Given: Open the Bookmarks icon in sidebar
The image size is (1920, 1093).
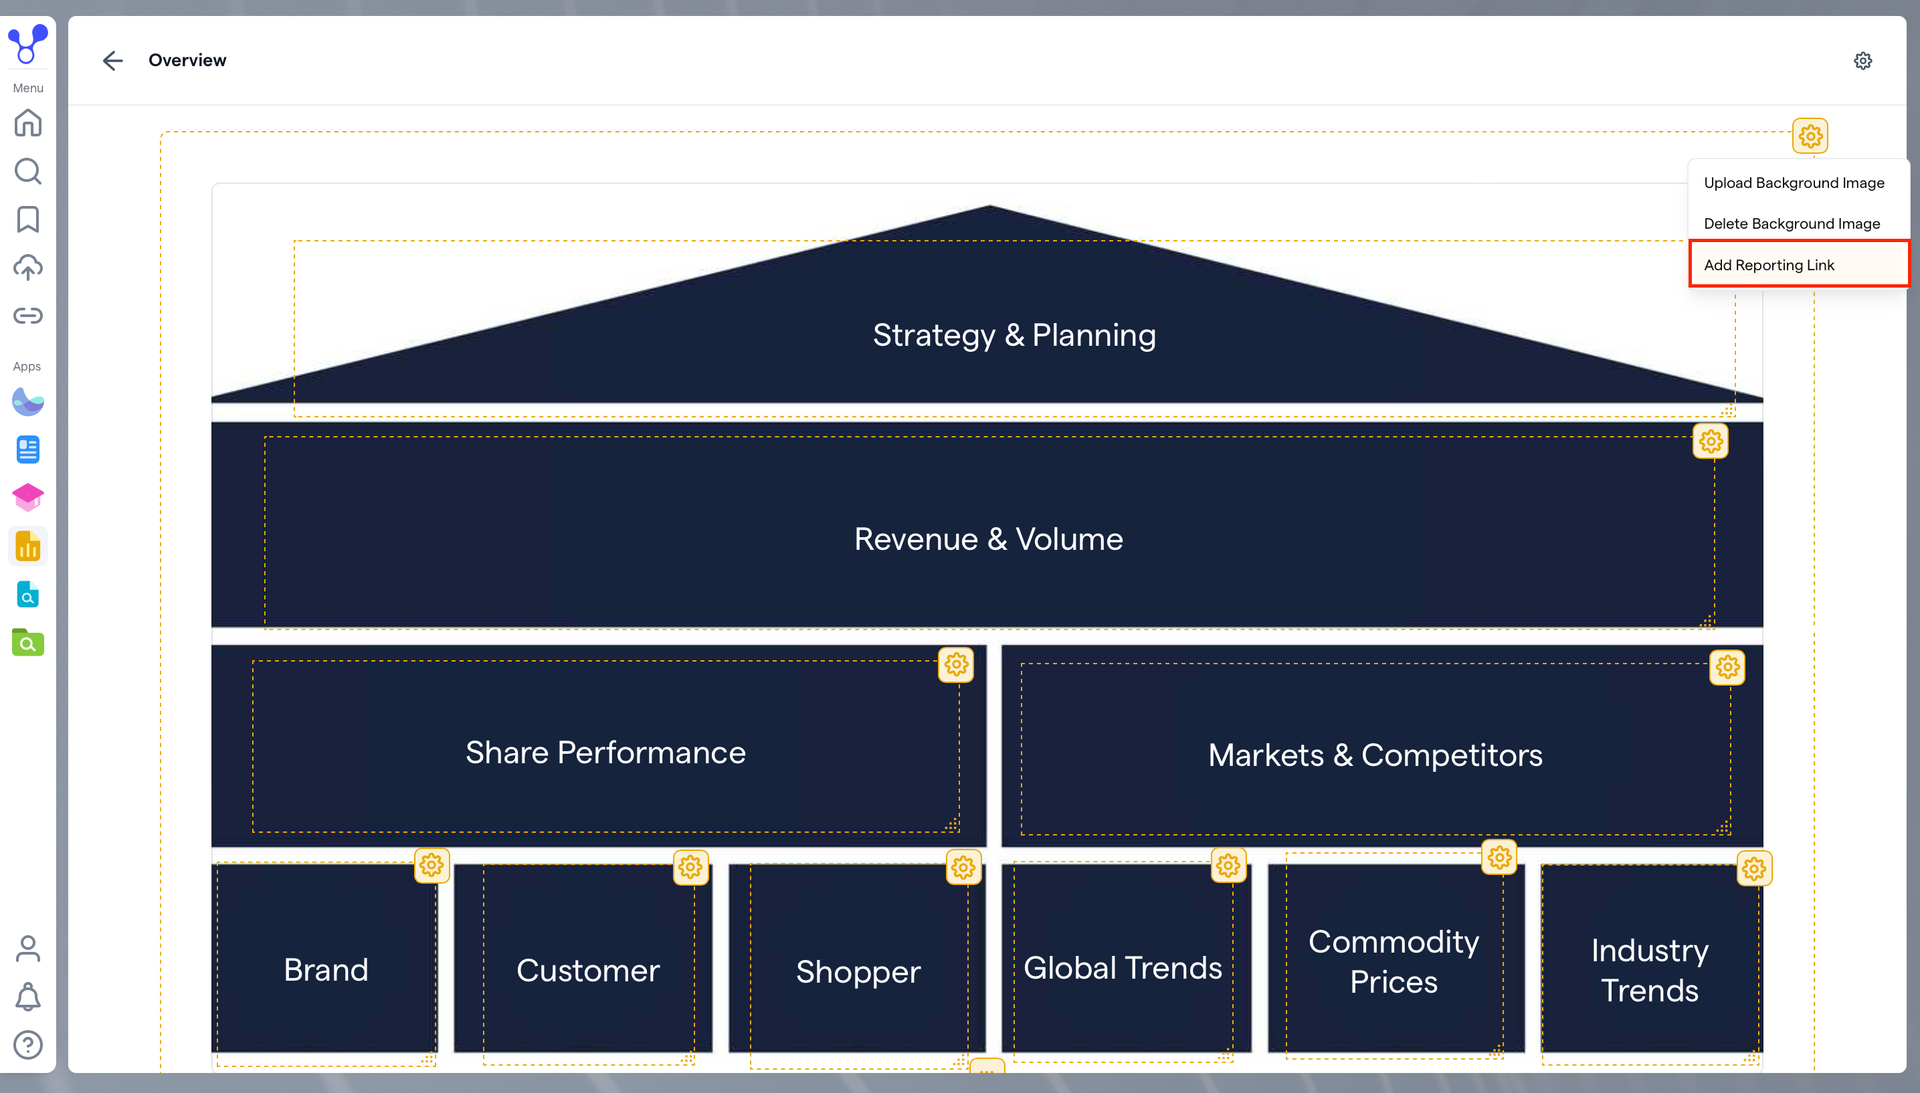Looking at the screenshot, I should 28,219.
